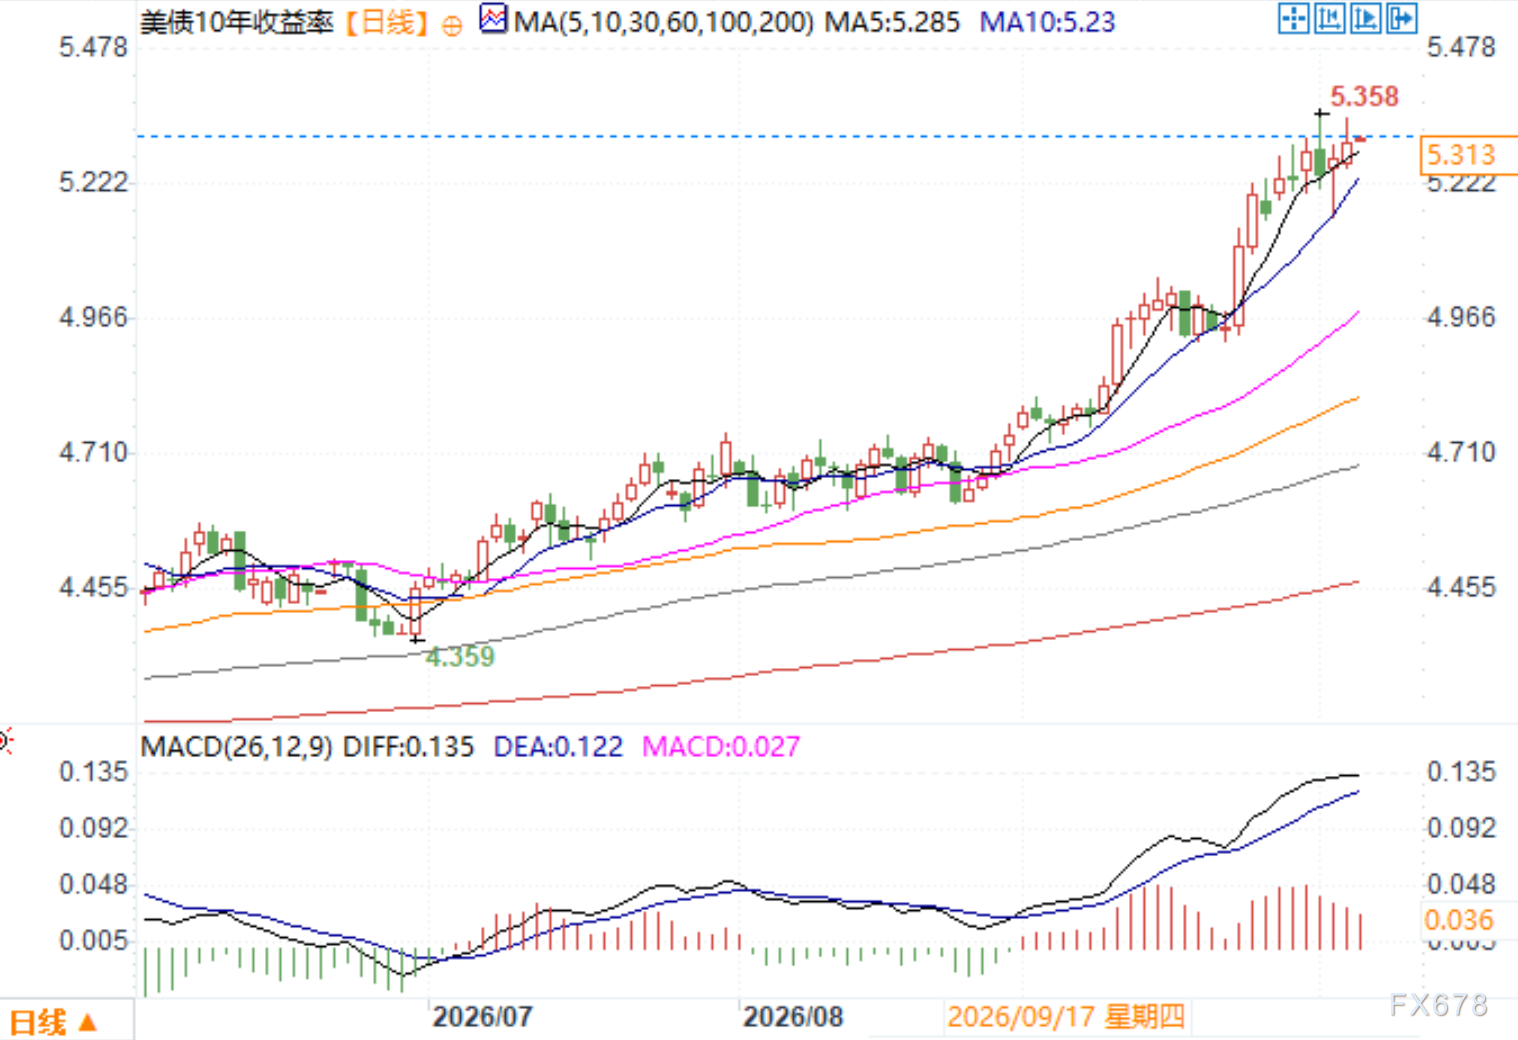This screenshot has height=1040, width=1518.
Task: Click the [日线] period label in title
Action: point(386,22)
